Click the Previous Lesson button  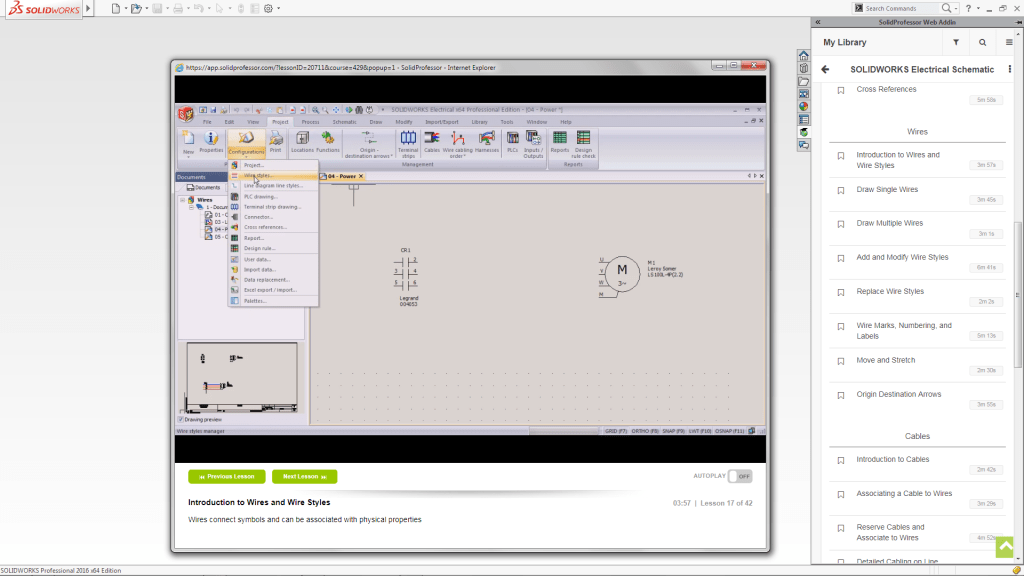click(x=227, y=477)
